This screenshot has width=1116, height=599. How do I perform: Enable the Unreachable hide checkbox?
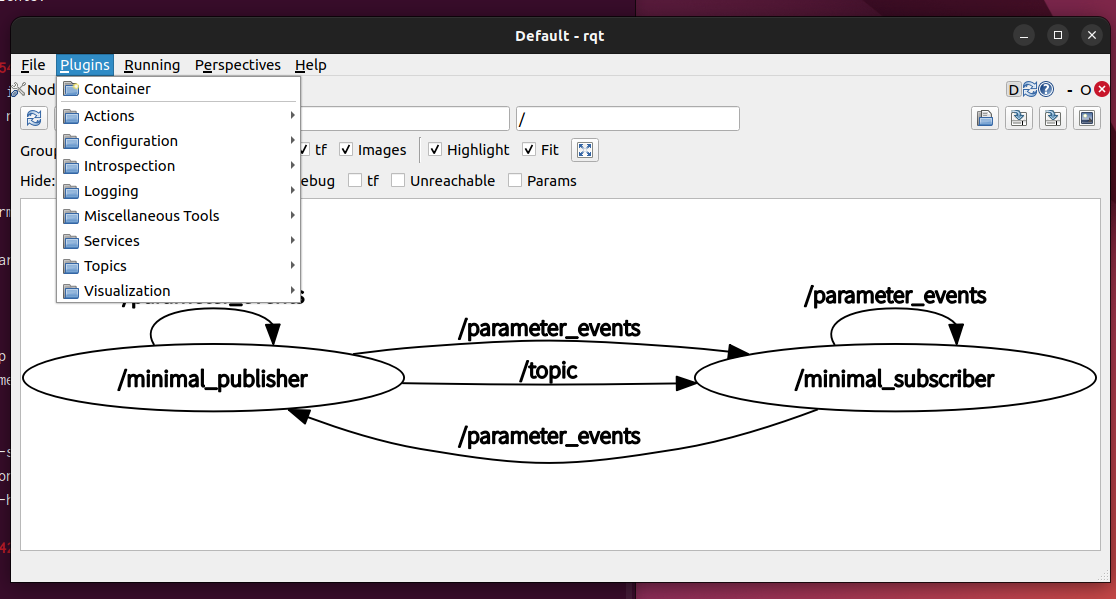[x=398, y=181]
